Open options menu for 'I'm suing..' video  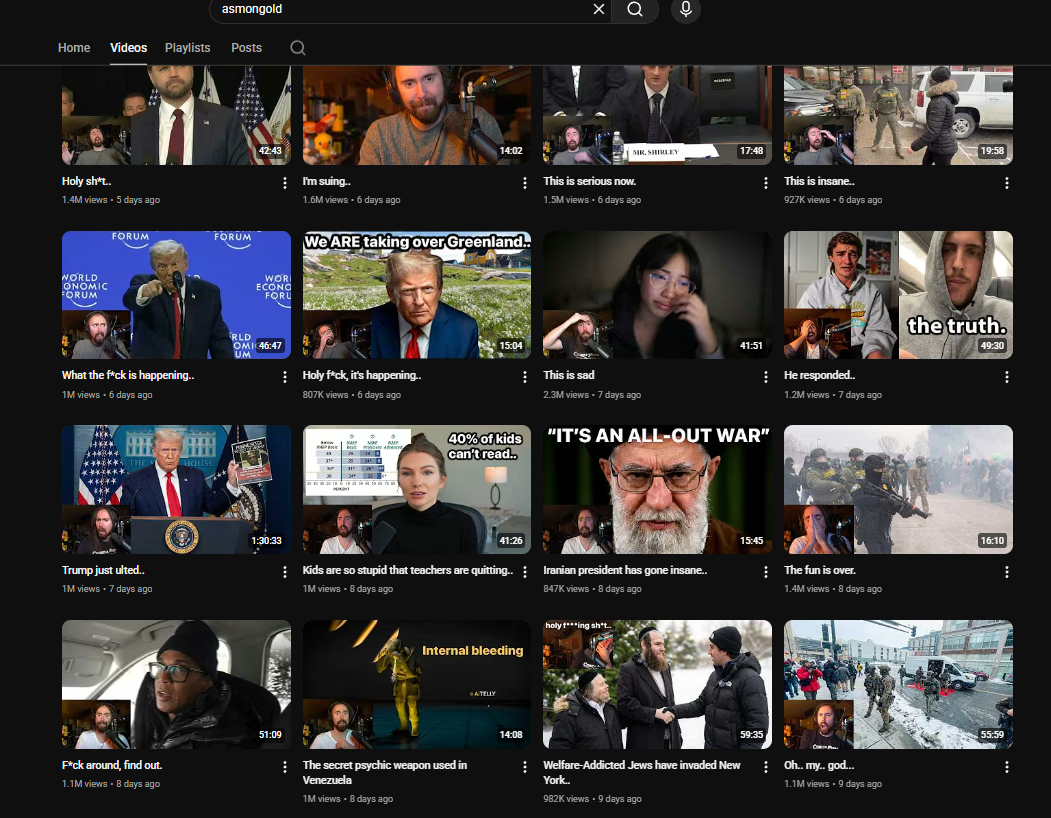pyautogui.click(x=525, y=183)
